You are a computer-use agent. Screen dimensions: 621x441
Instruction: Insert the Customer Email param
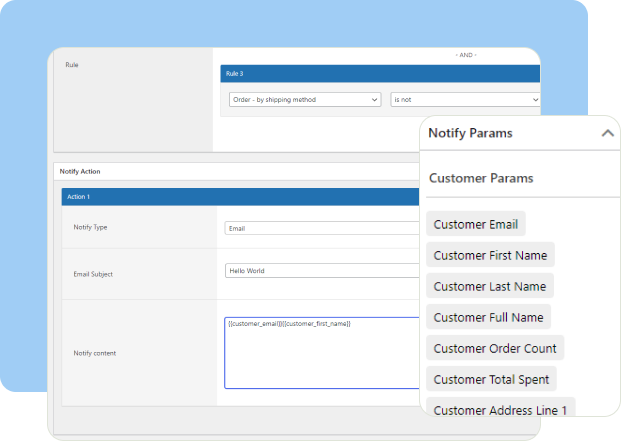(x=476, y=224)
